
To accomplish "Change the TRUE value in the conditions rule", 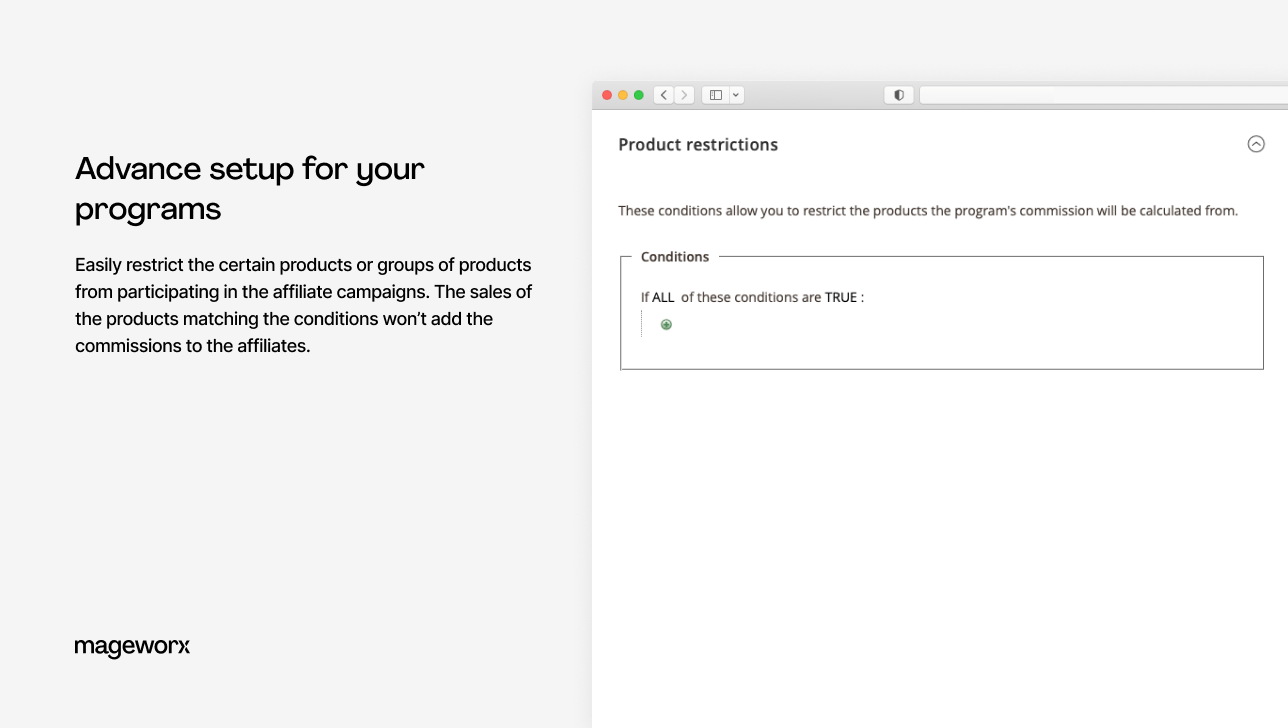I will pos(841,297).
